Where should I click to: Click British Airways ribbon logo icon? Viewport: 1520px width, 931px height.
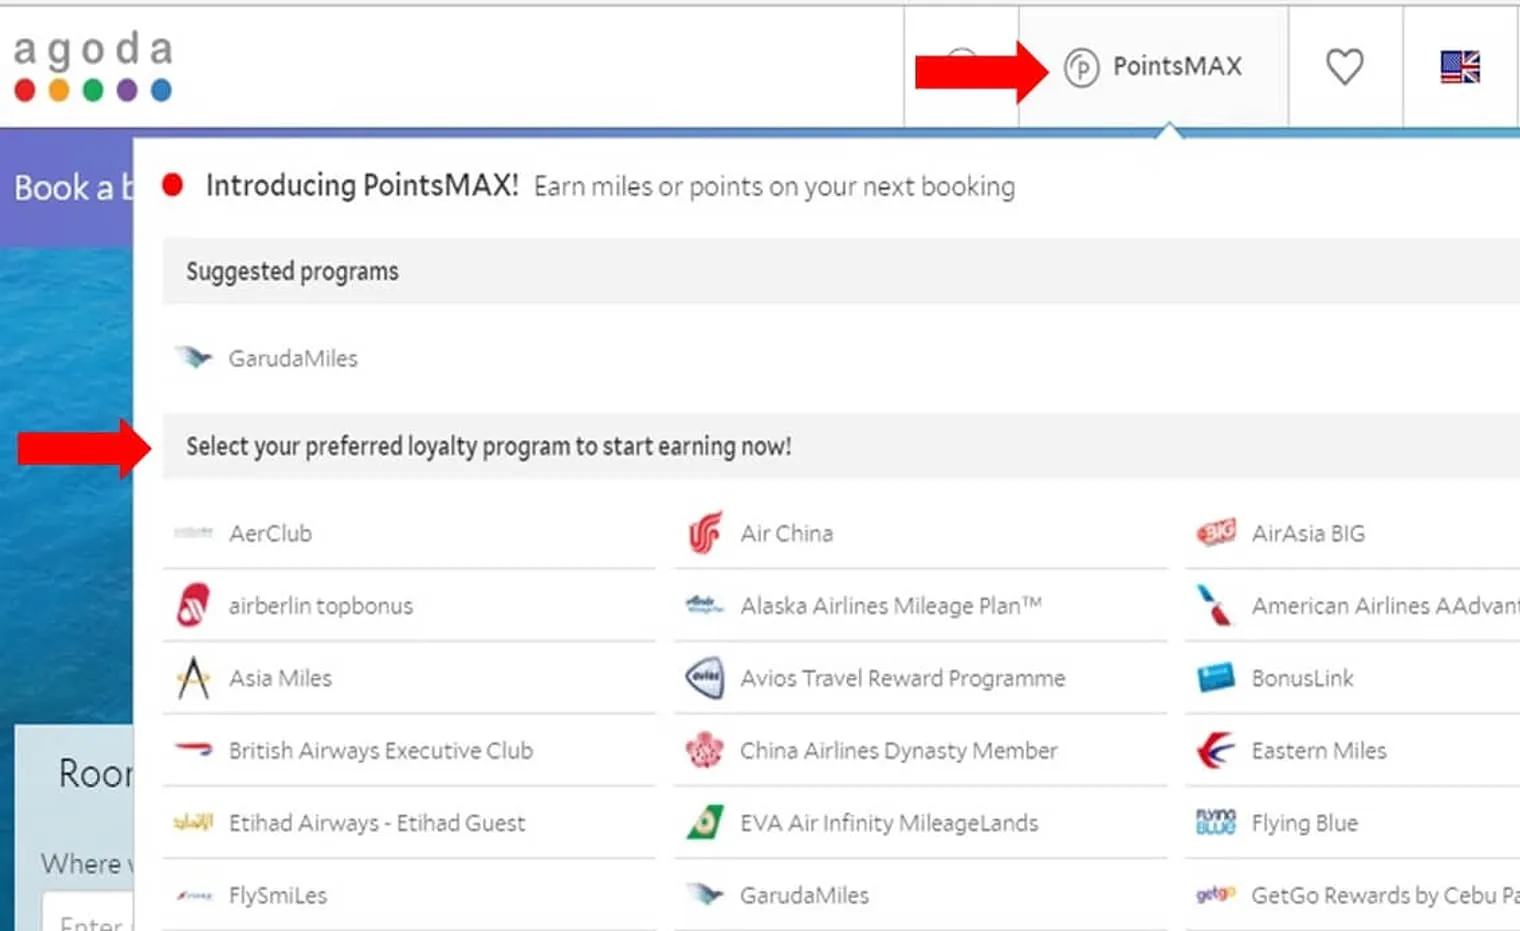pyautogui.click(x=193, y=749)
